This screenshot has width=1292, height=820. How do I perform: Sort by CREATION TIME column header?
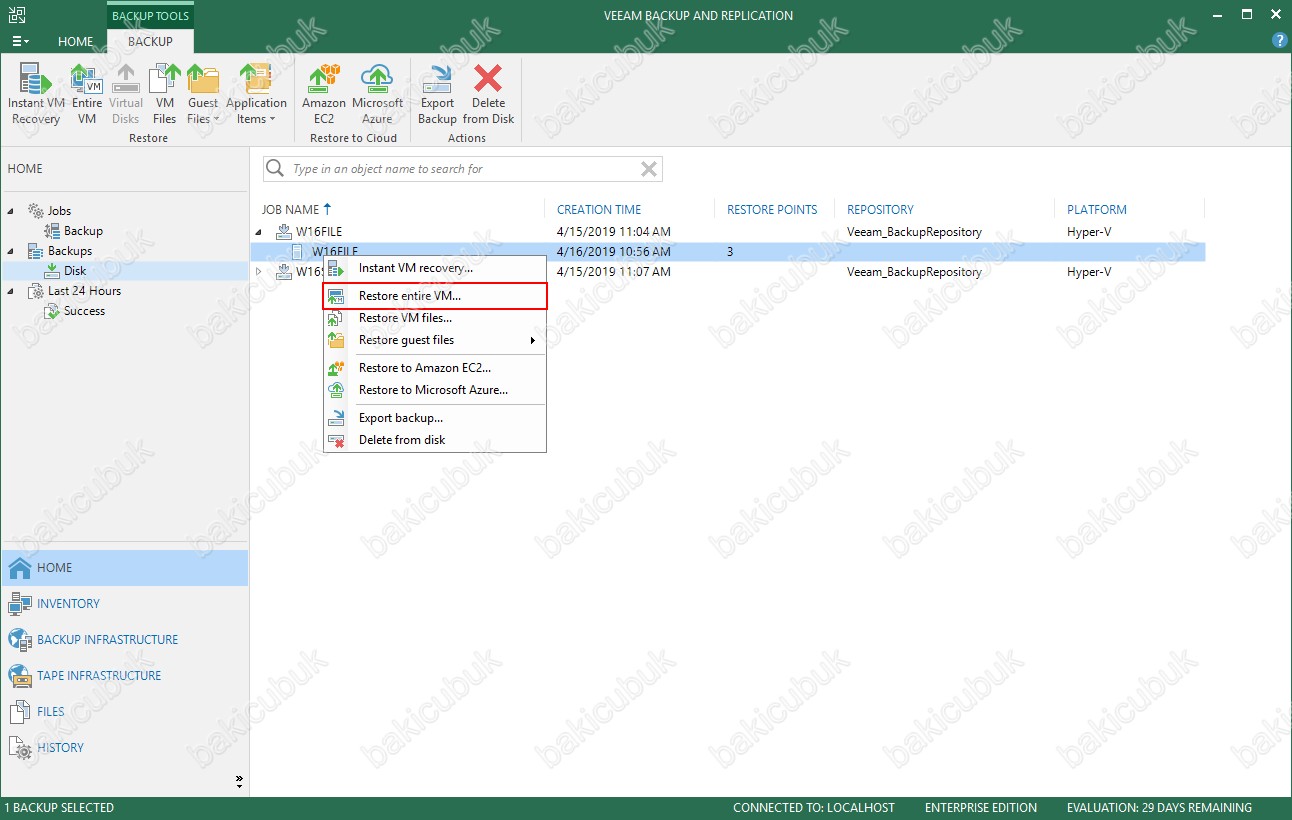599,210
